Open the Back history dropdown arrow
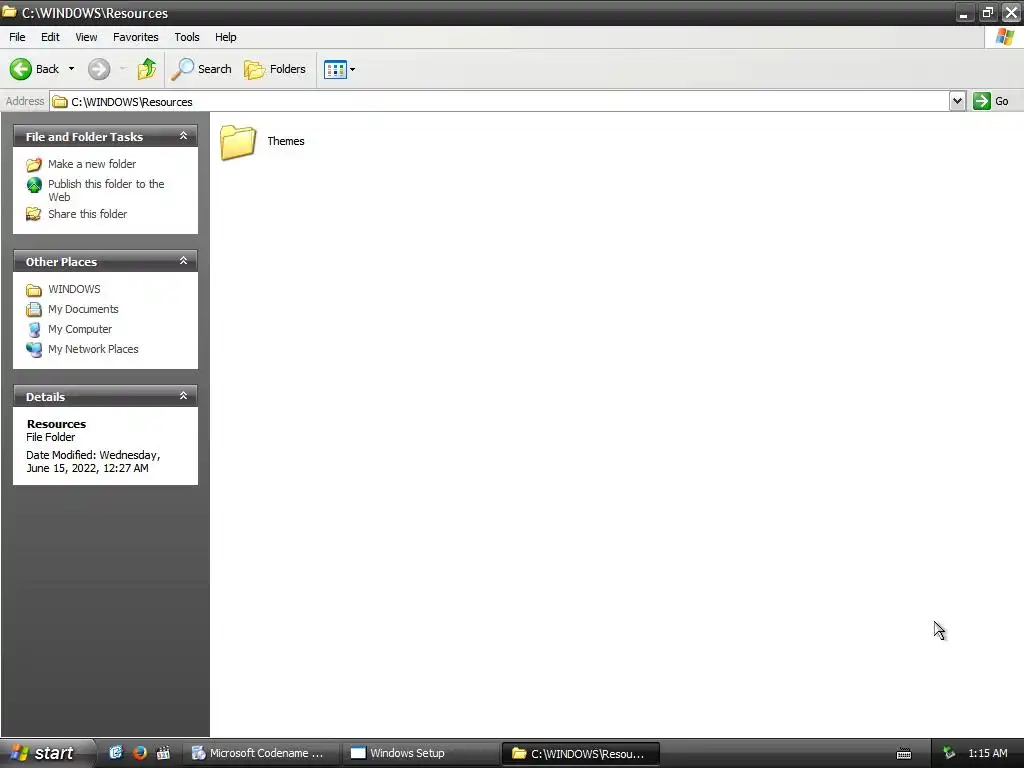The height and width of the screenshot is (768, 1024). click(x=71, y=69)
